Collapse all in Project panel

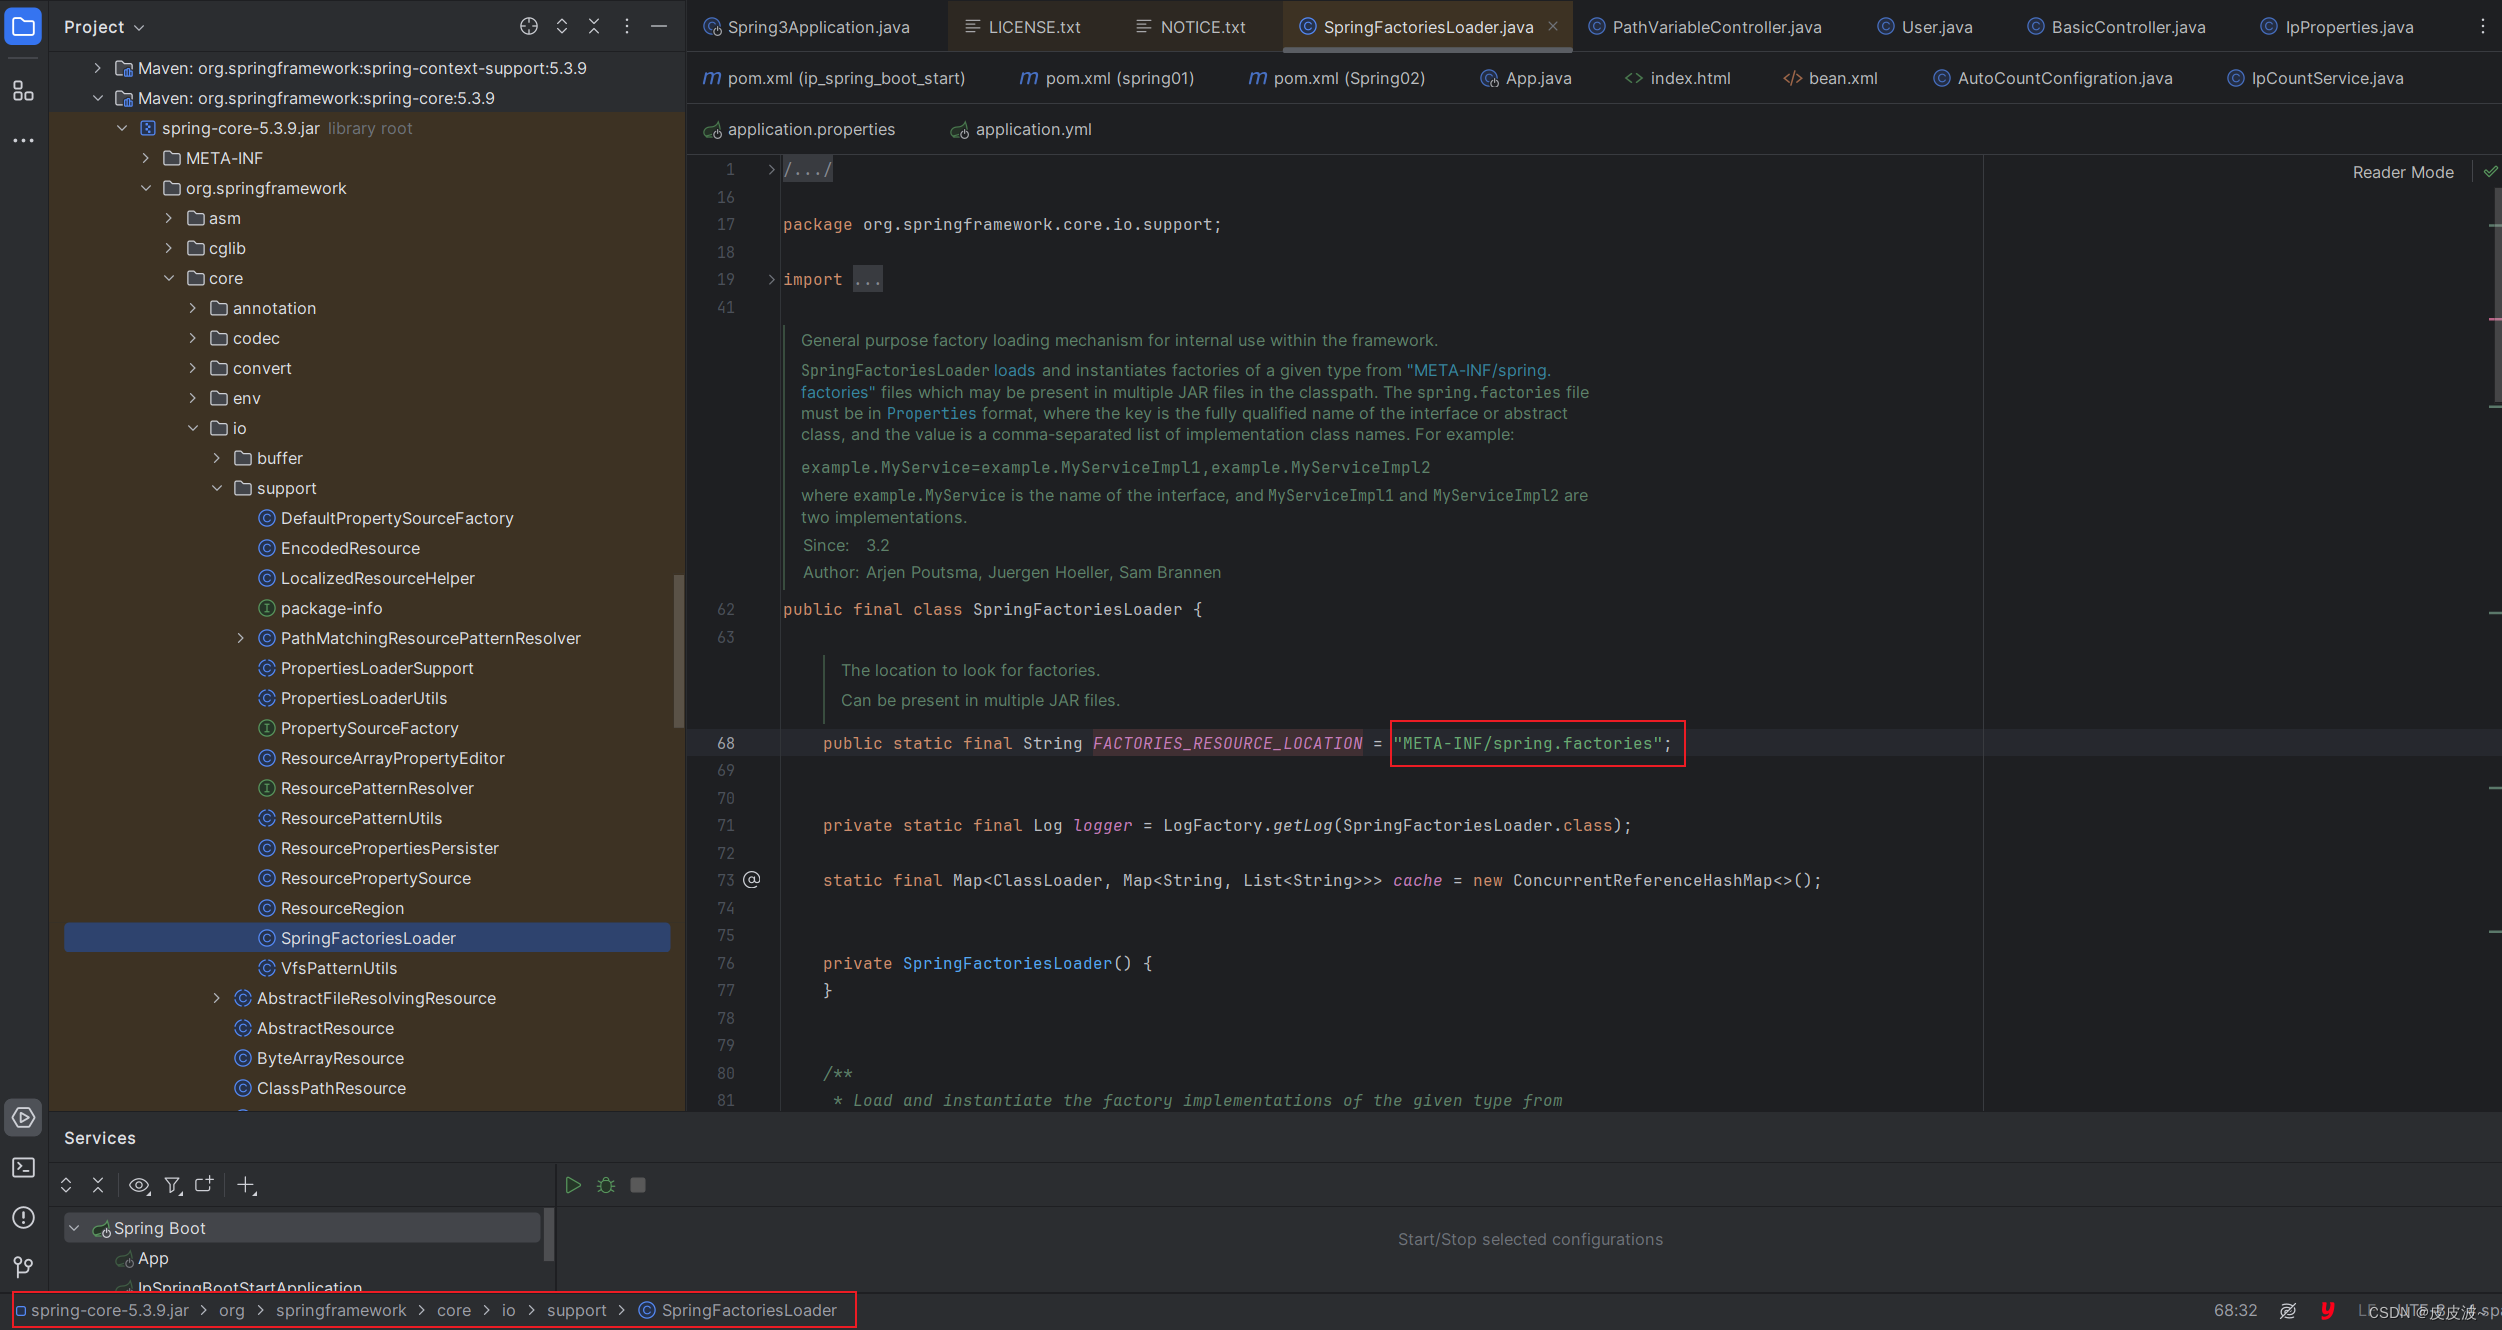click(x=594, y=27)
